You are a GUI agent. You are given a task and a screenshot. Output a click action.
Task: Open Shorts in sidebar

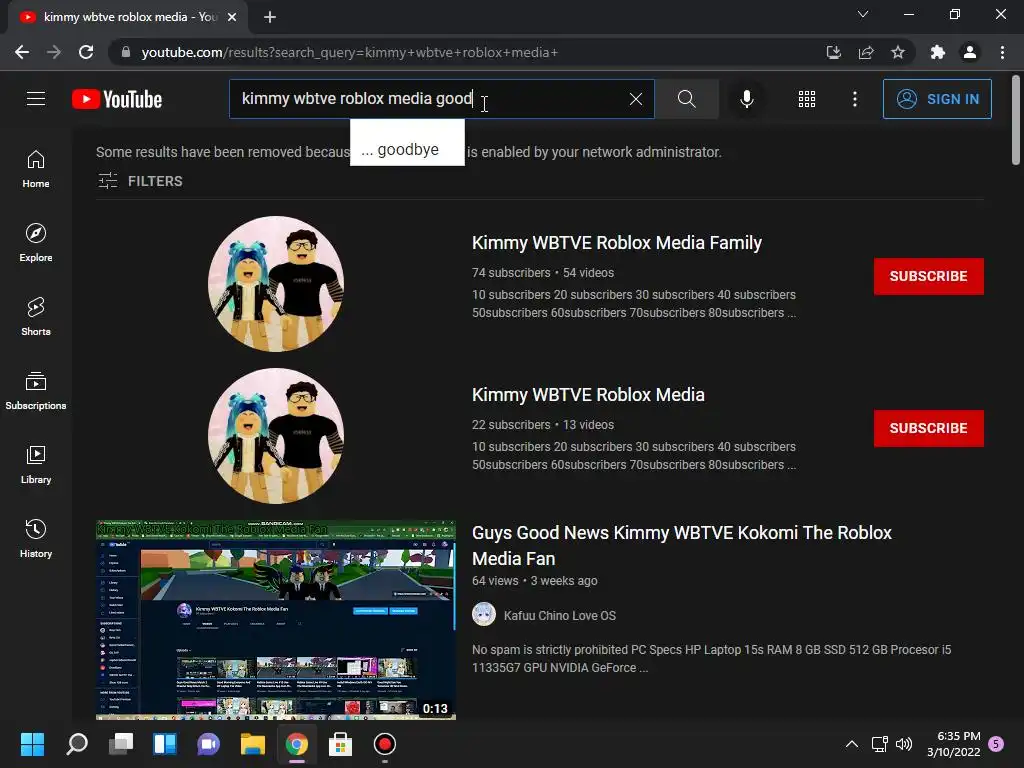coord(36,316)
